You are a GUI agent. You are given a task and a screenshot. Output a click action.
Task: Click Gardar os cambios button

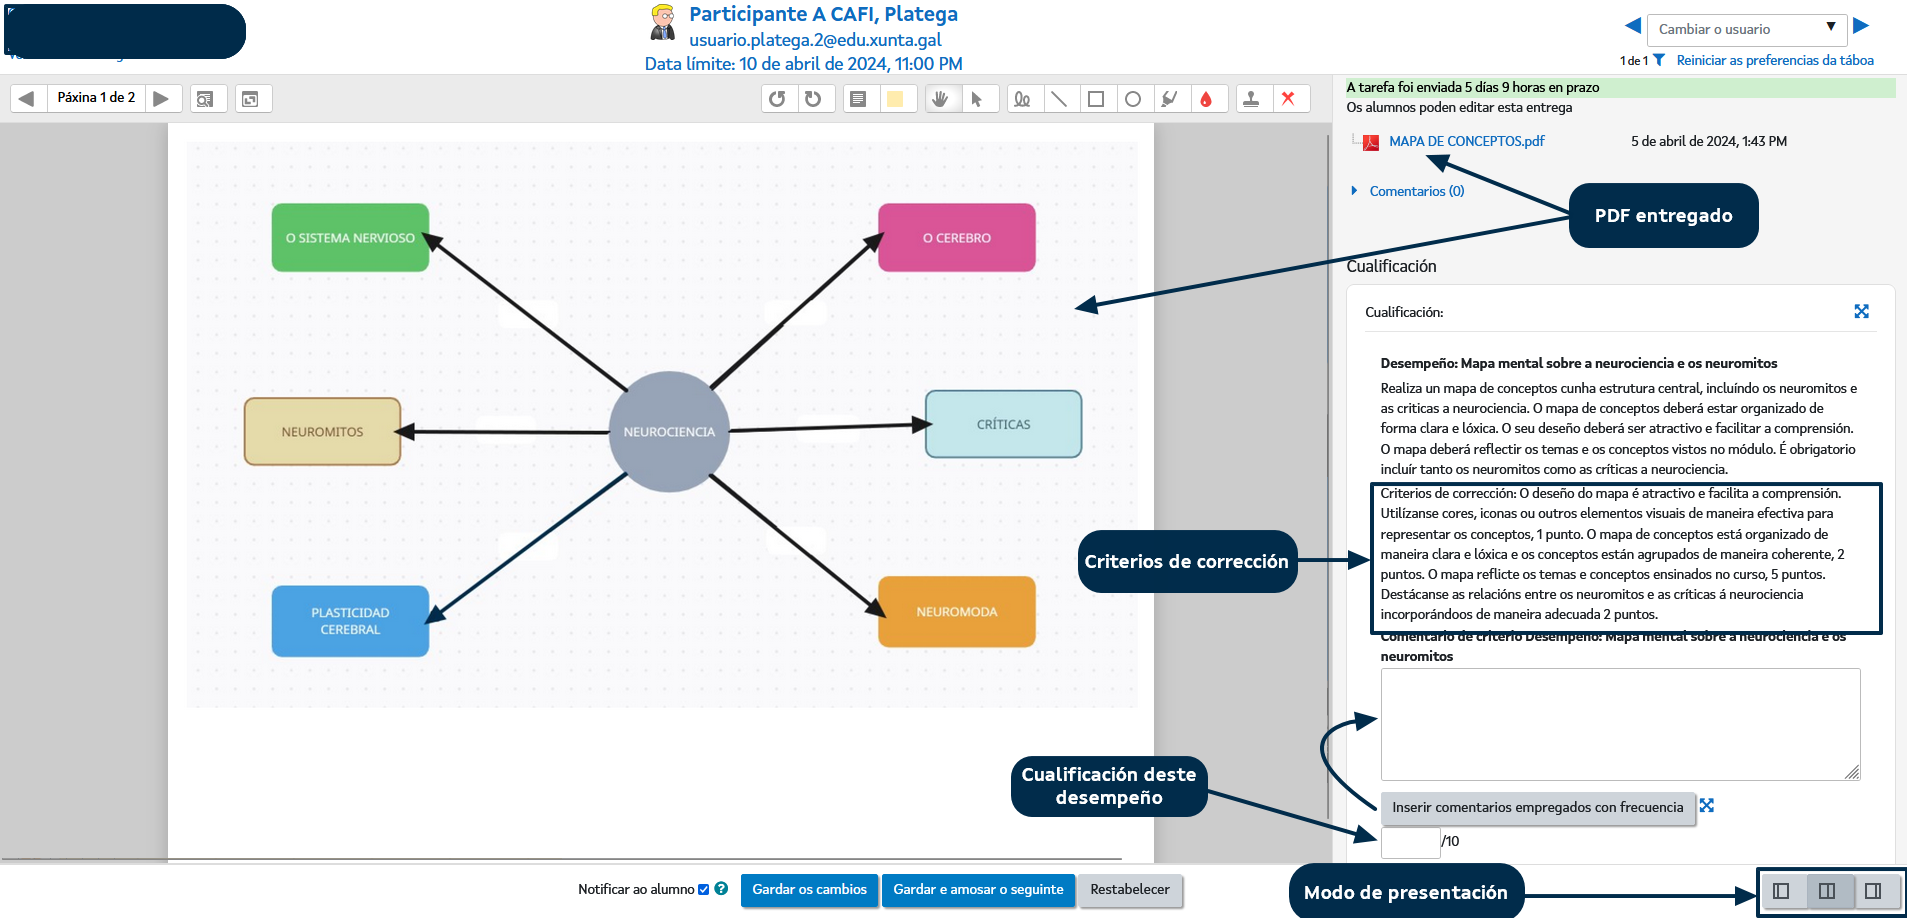pyautogui.click(x=809, y=890)
